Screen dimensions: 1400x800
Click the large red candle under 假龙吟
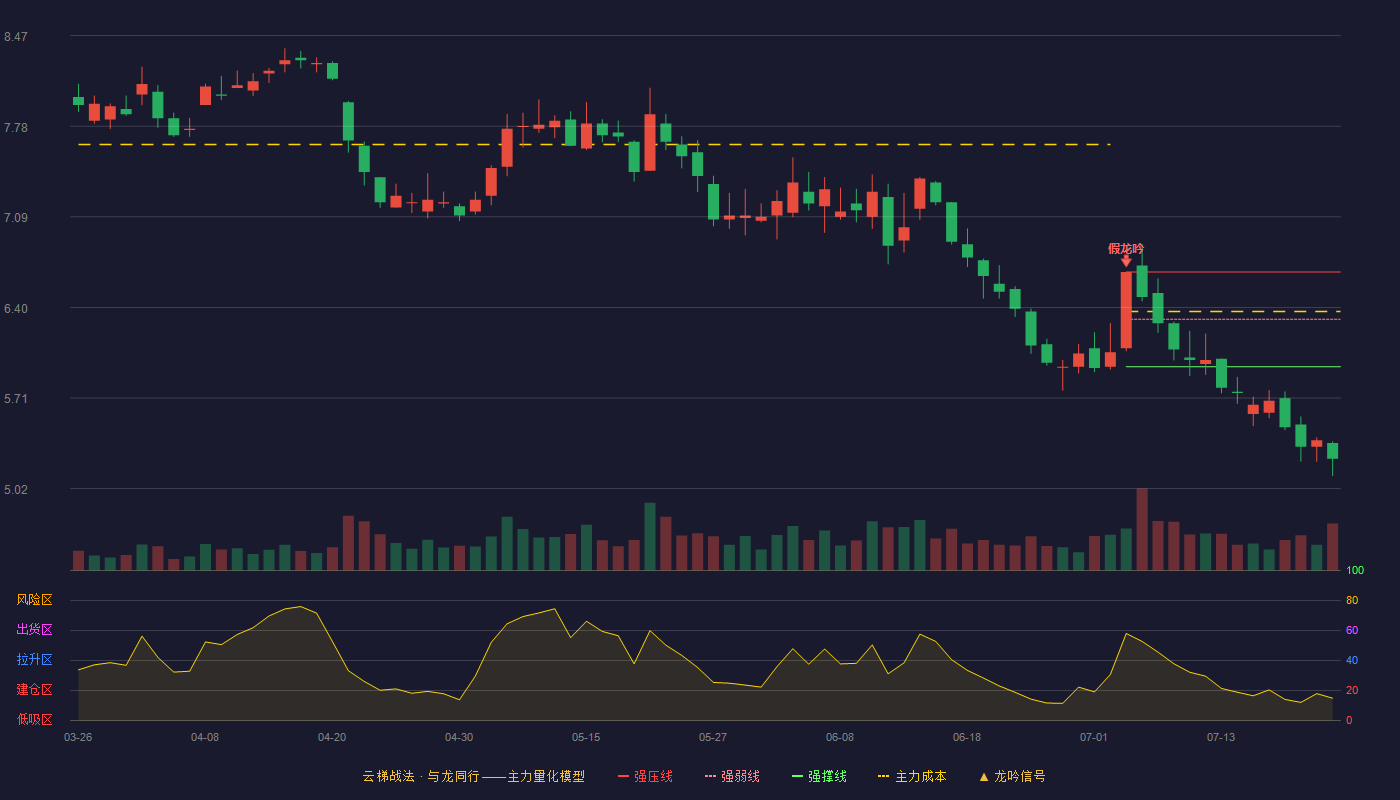[1126, 310]
